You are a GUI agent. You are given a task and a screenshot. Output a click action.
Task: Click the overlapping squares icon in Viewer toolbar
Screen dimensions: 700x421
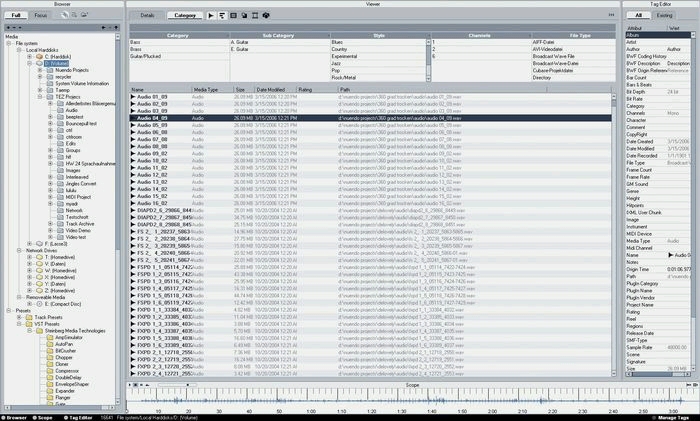tap(244, 15)
